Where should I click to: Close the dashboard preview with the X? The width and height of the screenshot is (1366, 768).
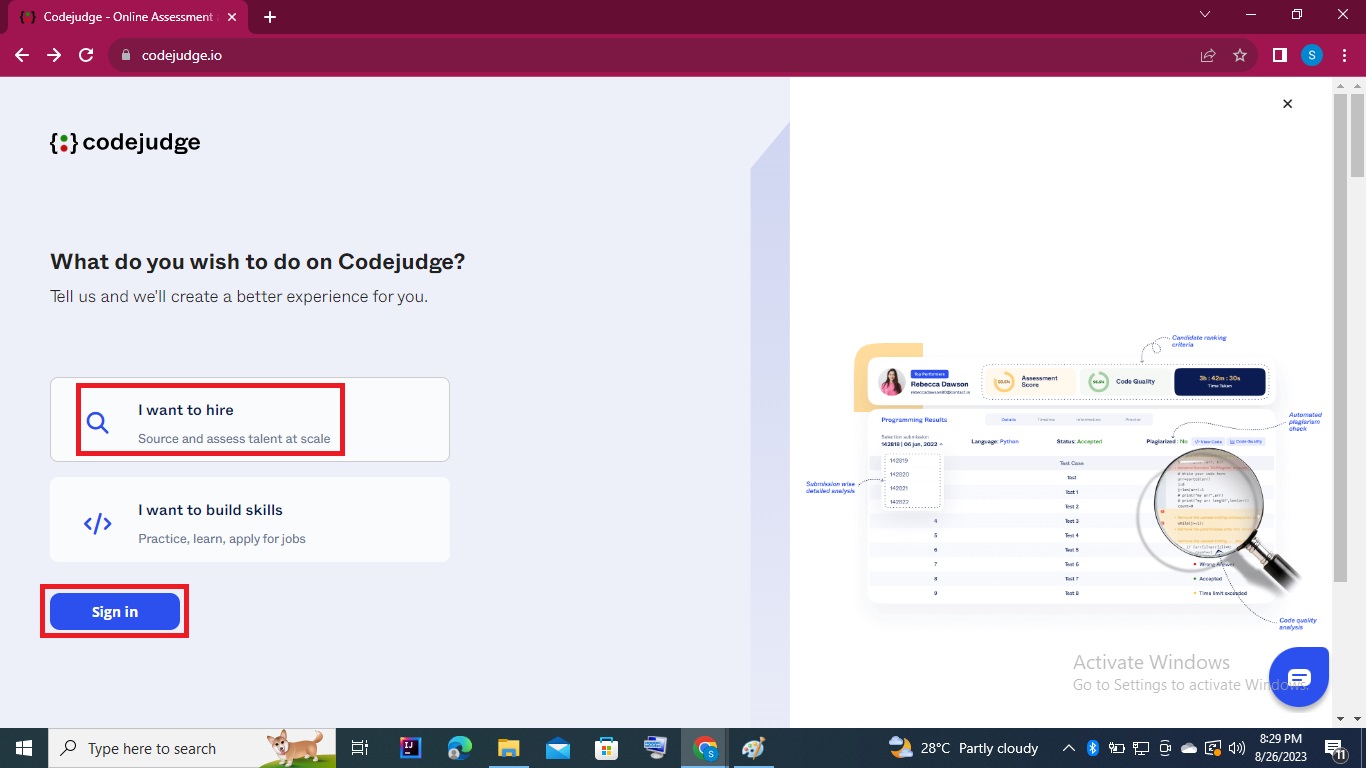1287,104
